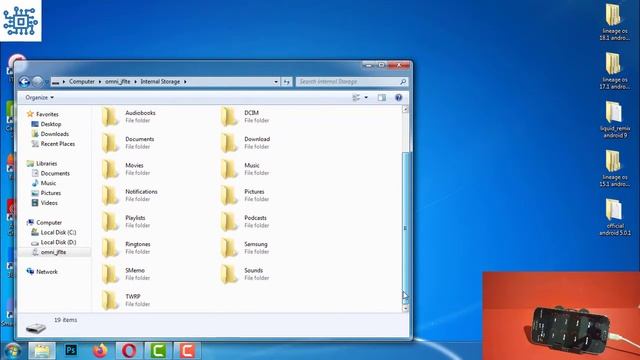Select official android 5.0.1 desktop folder
The image size is (640, 360).
click(x=615, y=217)
